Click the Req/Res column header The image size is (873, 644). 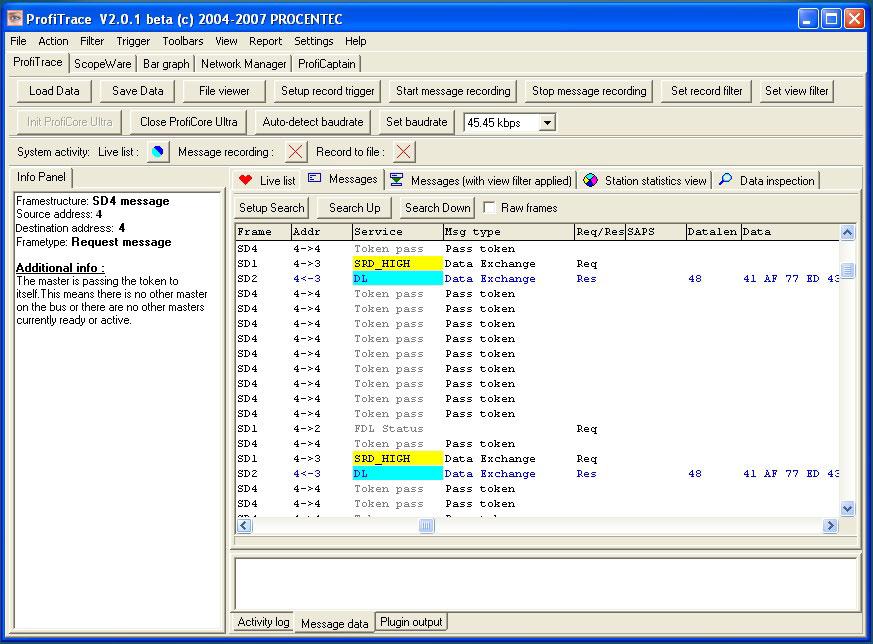pyautogui.click(x=600, y=232)
